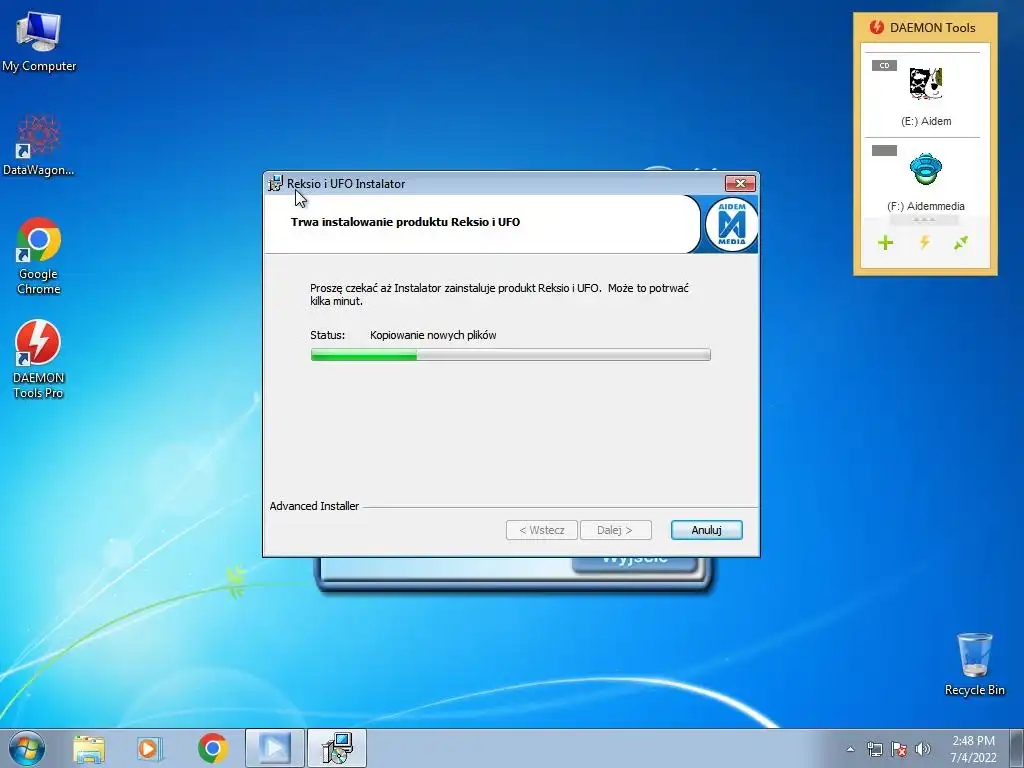Click the Show desktop strip at the taskbar end
The width and height of the screenshot is (1024, 768).
[1017, 748]
